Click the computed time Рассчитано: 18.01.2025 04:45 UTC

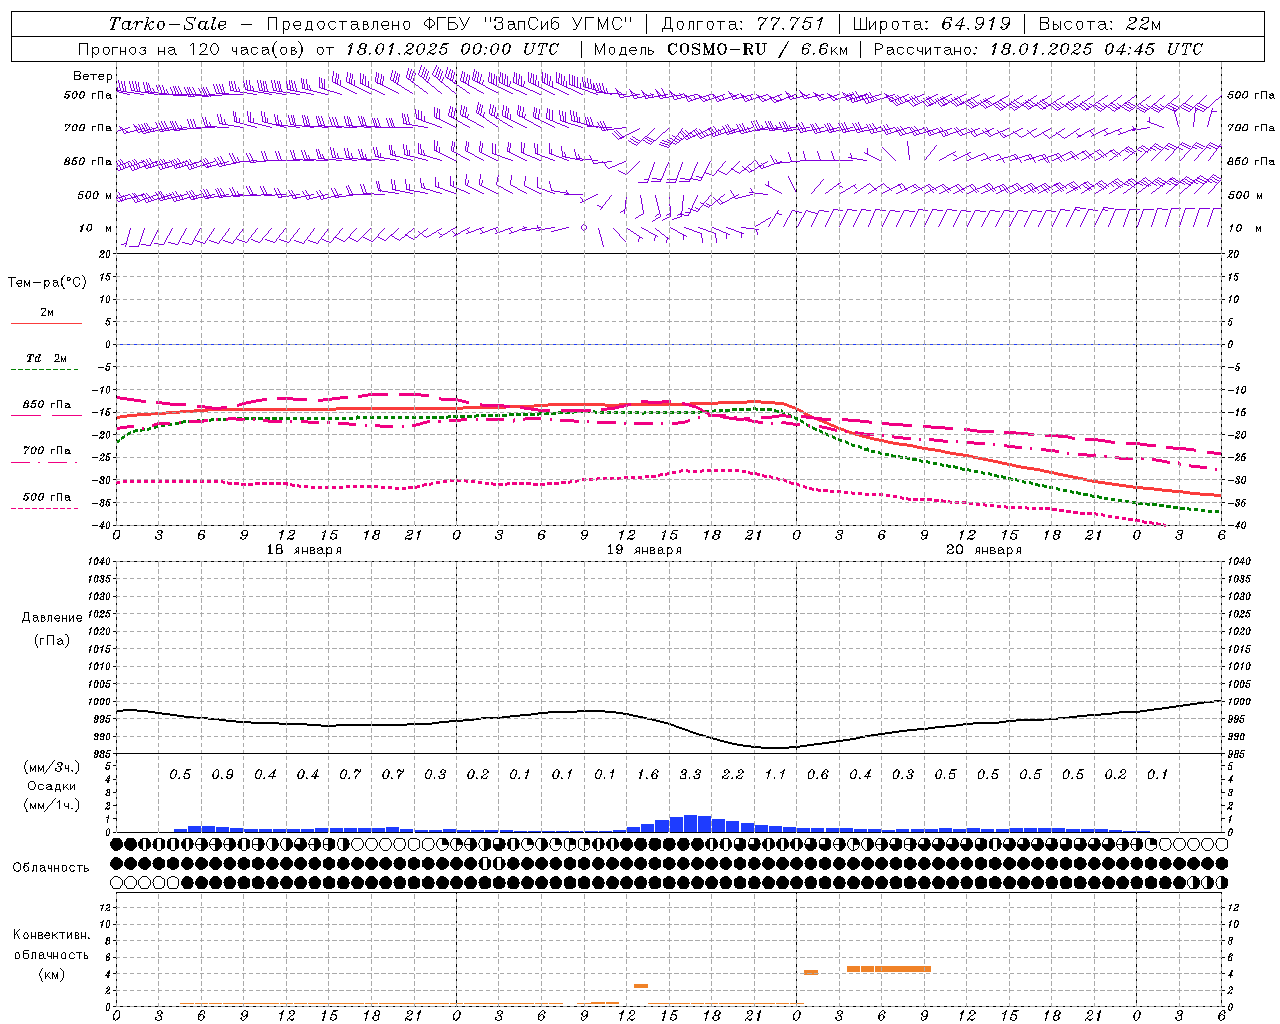click(1039, 49)
